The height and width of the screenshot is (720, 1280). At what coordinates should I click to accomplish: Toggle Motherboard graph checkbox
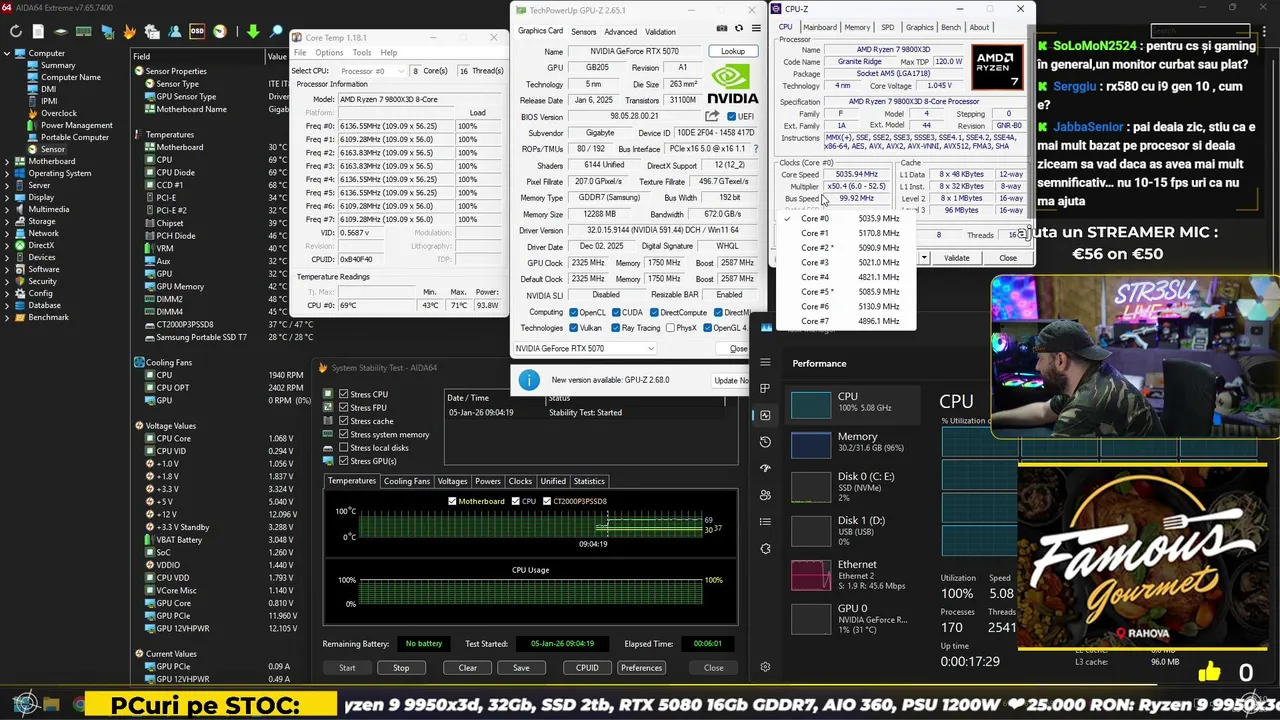[x=453, y=501]
